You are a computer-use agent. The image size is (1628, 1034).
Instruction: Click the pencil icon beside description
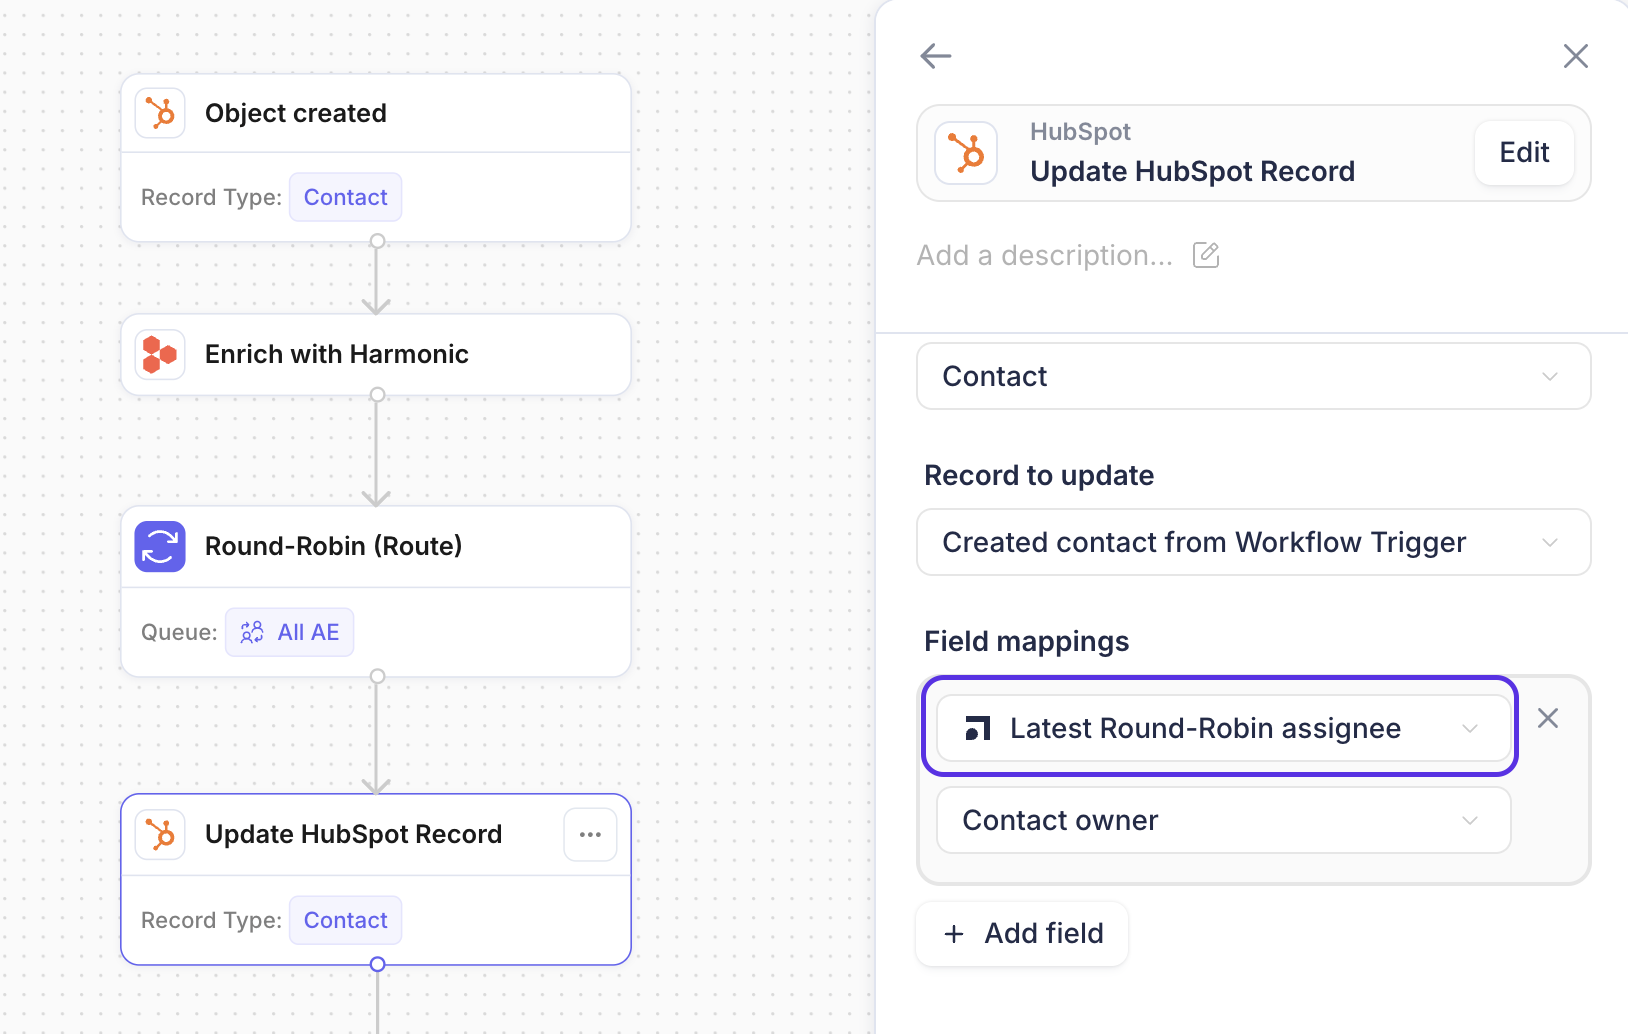(1206, 255)
